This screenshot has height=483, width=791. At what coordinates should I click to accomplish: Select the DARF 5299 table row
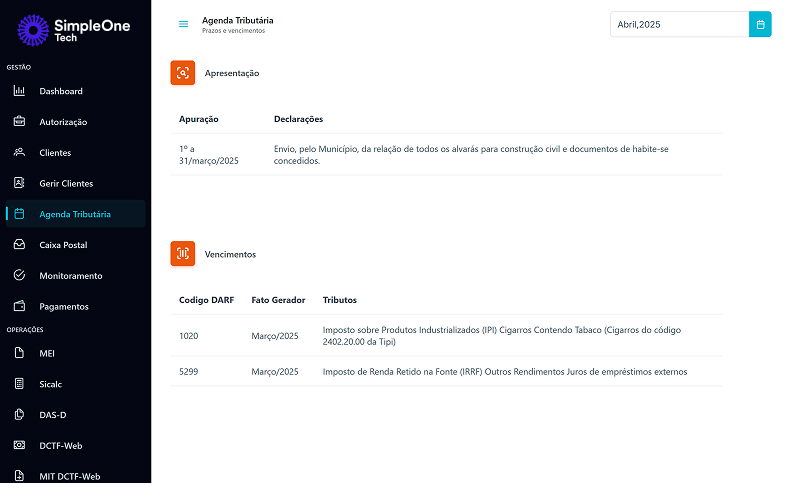coord(446,371)
